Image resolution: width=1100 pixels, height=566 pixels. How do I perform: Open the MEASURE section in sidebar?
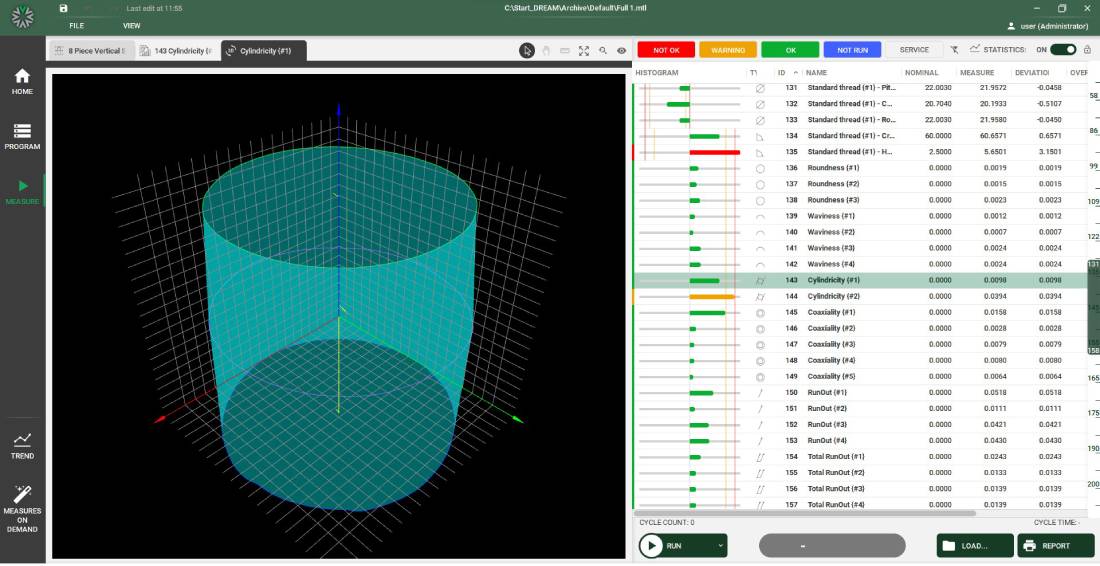(22, 191)
